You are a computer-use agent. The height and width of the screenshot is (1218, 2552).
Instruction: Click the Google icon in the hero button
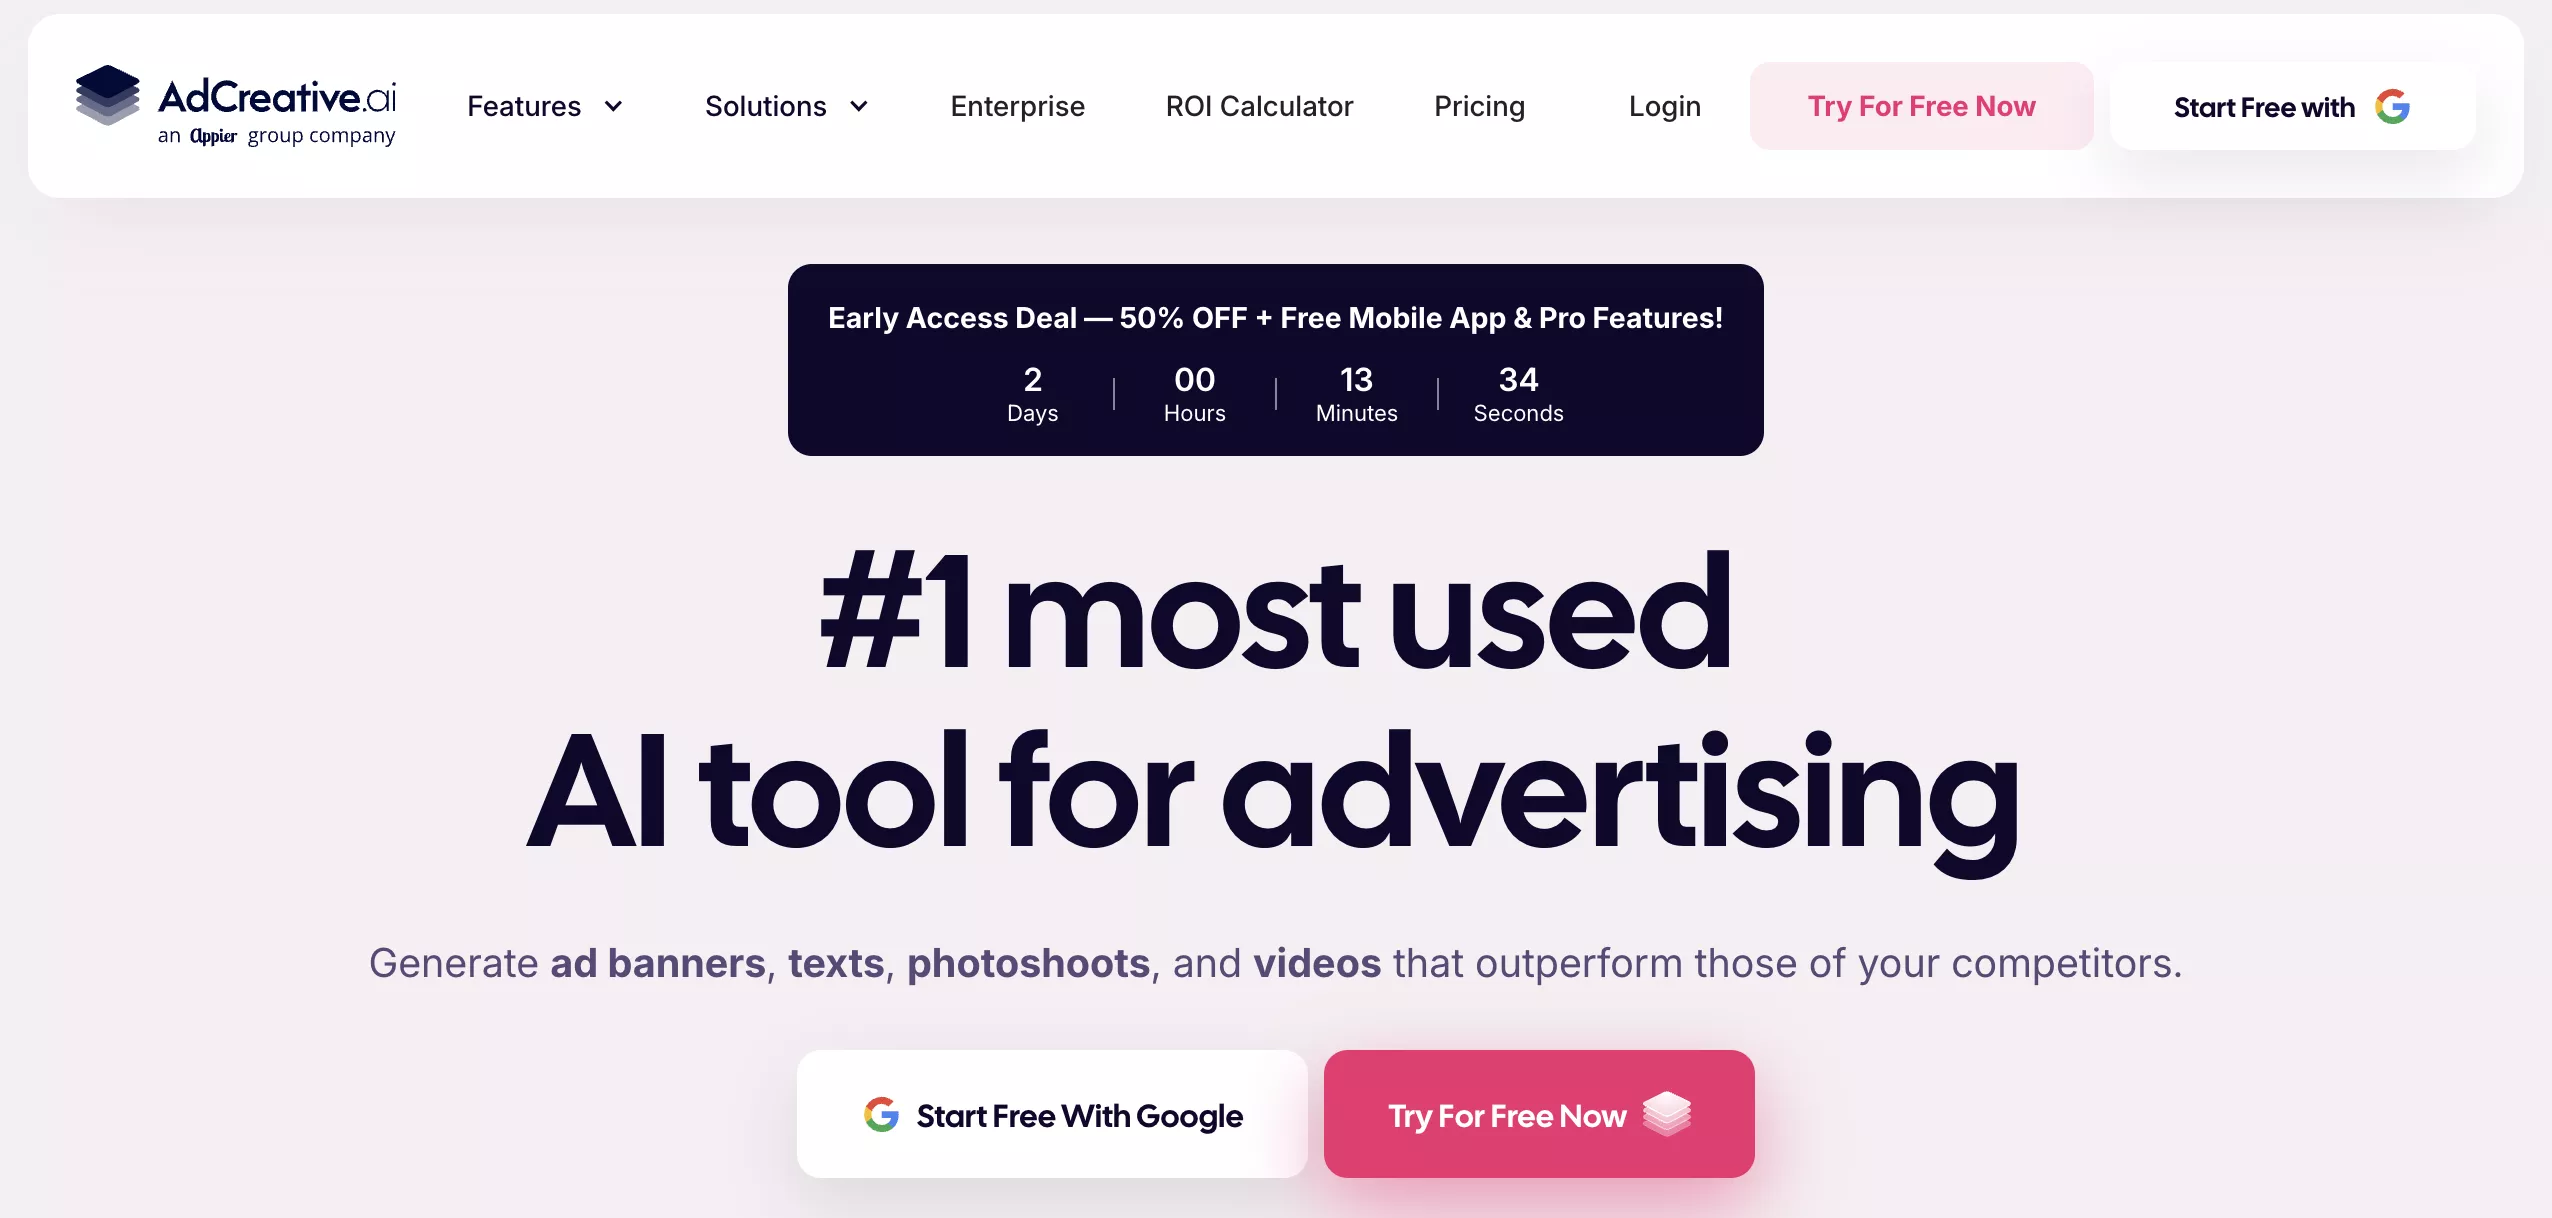click(881, 1114)
